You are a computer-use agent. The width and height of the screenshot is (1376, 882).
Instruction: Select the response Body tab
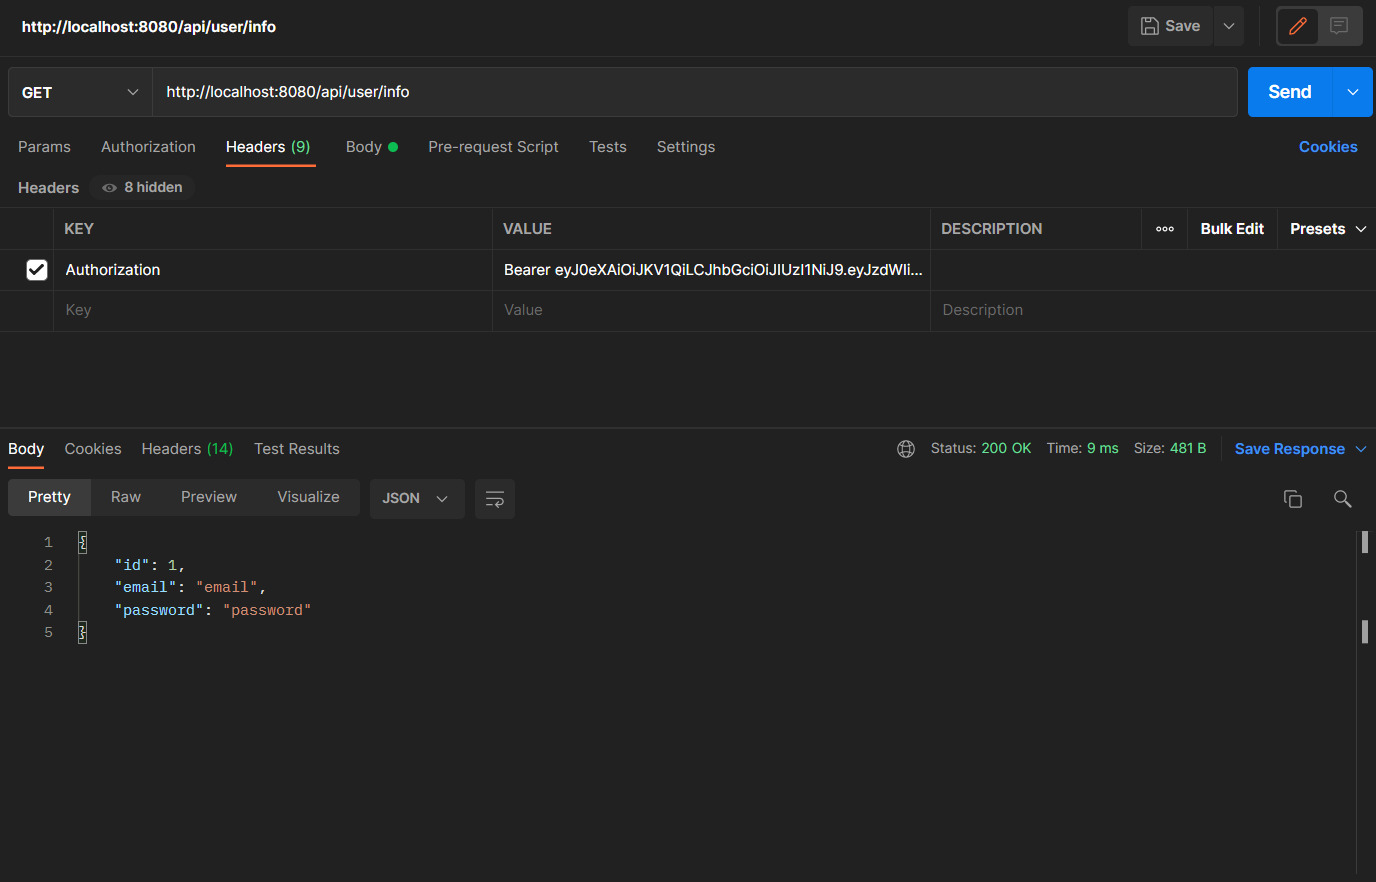point(26,449)
